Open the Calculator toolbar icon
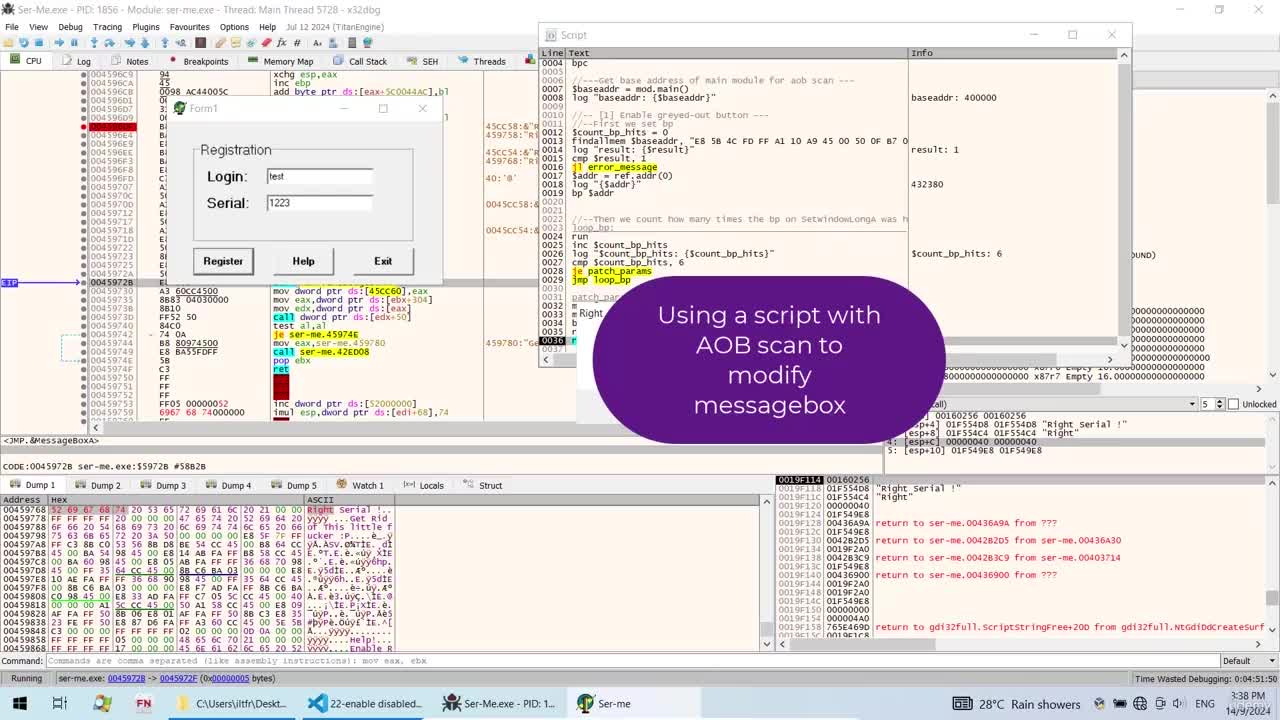 352,43
